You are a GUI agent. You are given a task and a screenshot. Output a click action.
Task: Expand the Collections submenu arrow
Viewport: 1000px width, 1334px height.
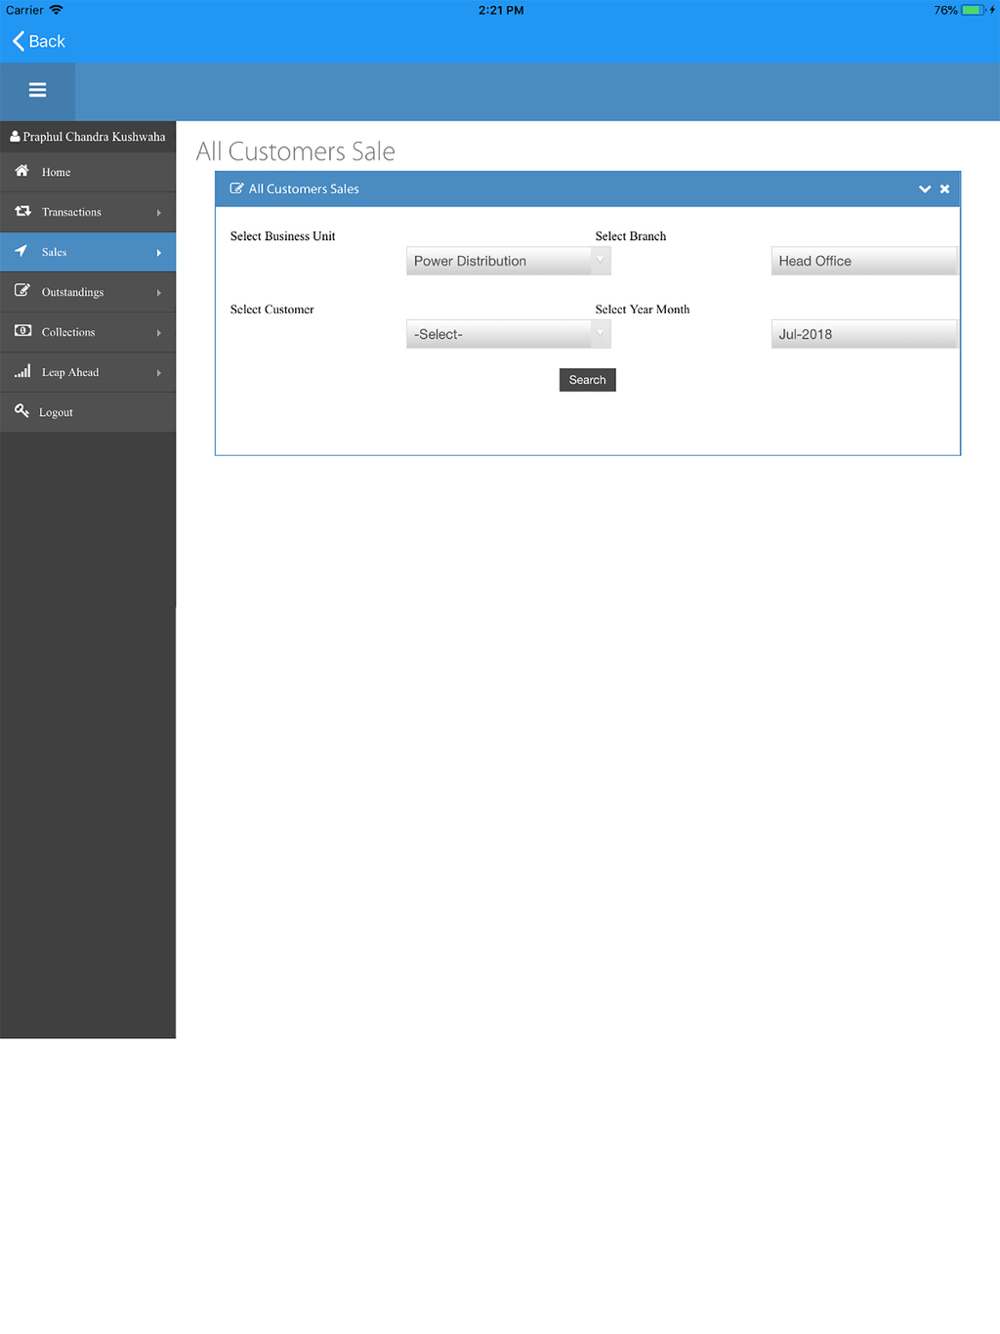[x=159, y=333]
